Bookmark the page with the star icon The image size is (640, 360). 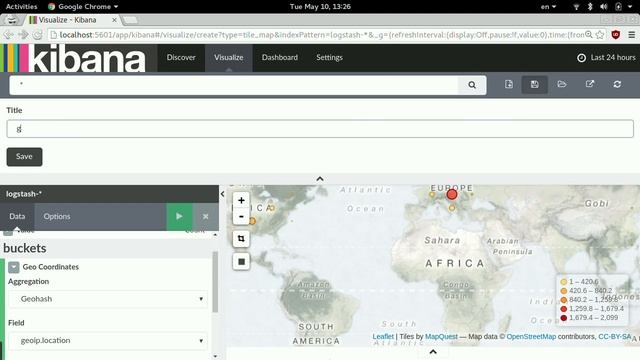[600, 35]
